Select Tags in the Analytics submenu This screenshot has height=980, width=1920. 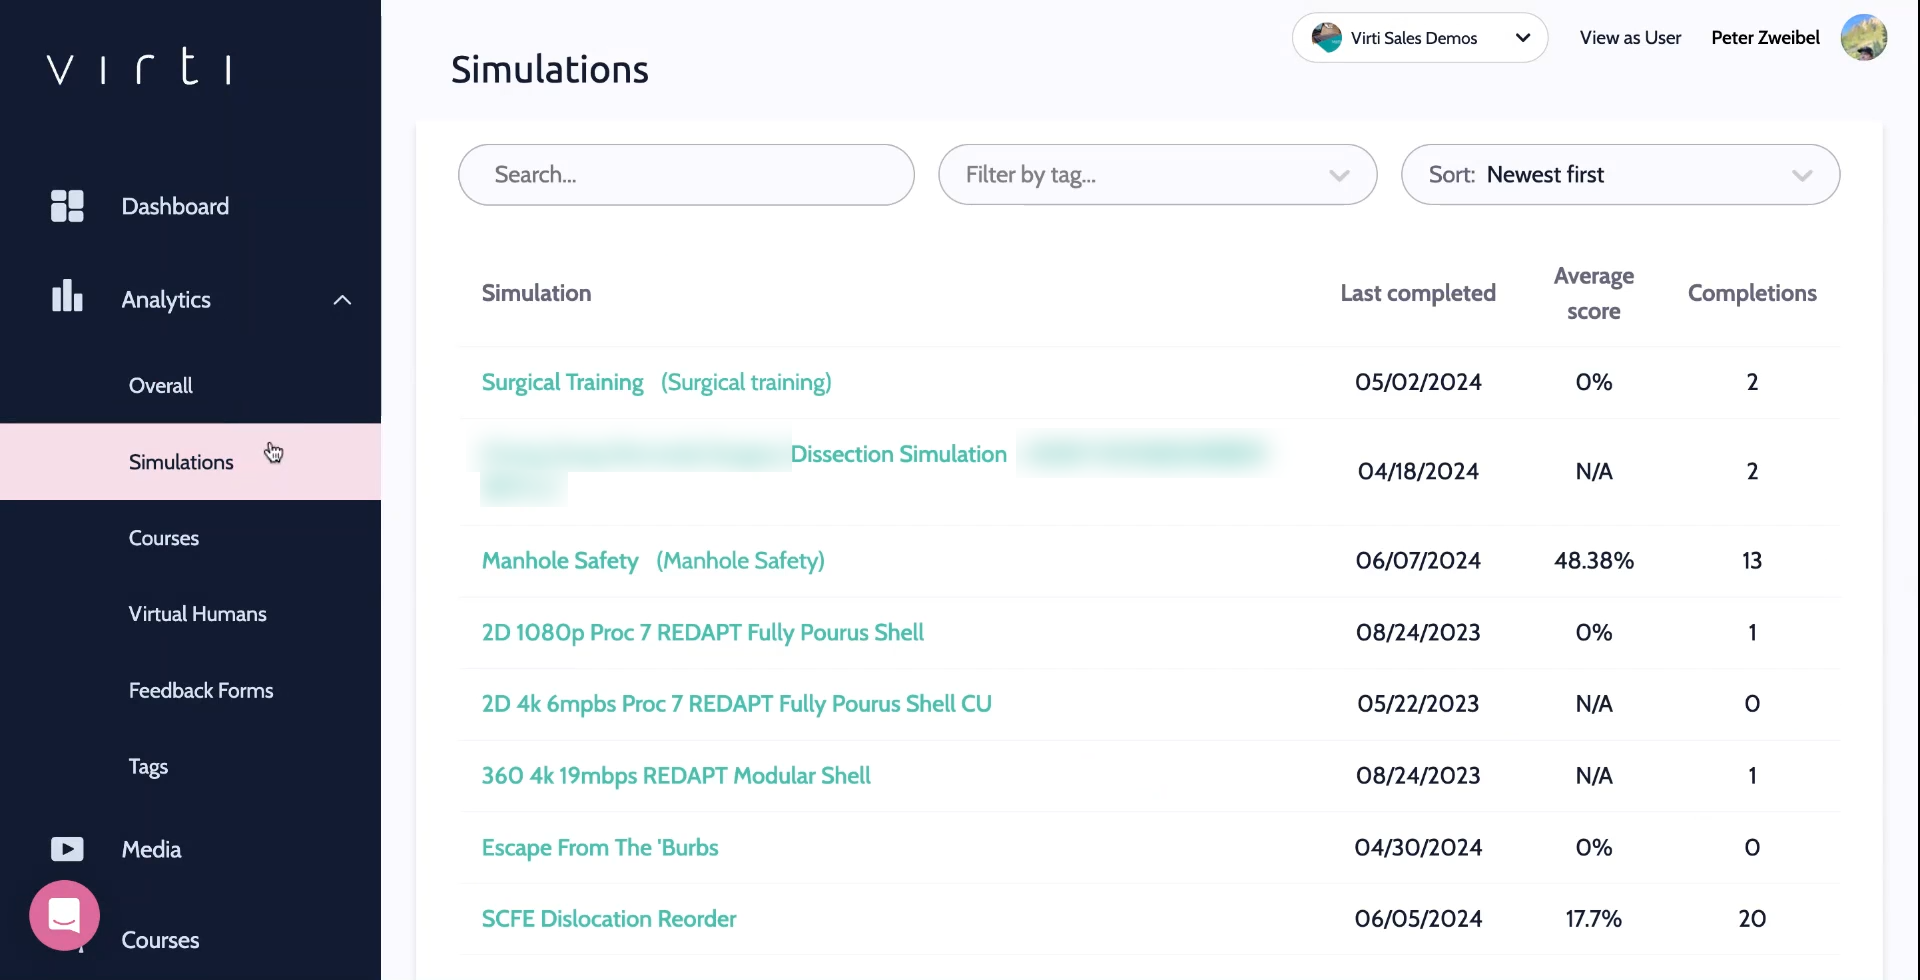click(x=148, y=767)
